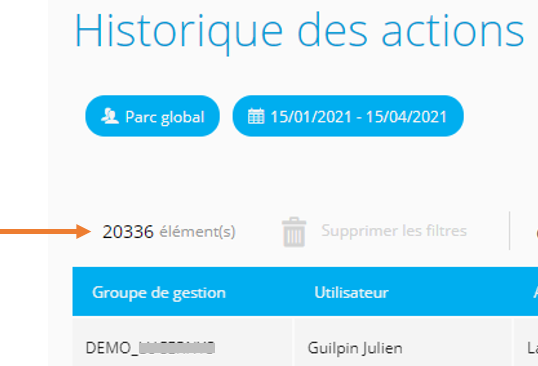The image size is (538, 366).
Task: Click the 20336 élément(s) count
Action: coord(169,232)
